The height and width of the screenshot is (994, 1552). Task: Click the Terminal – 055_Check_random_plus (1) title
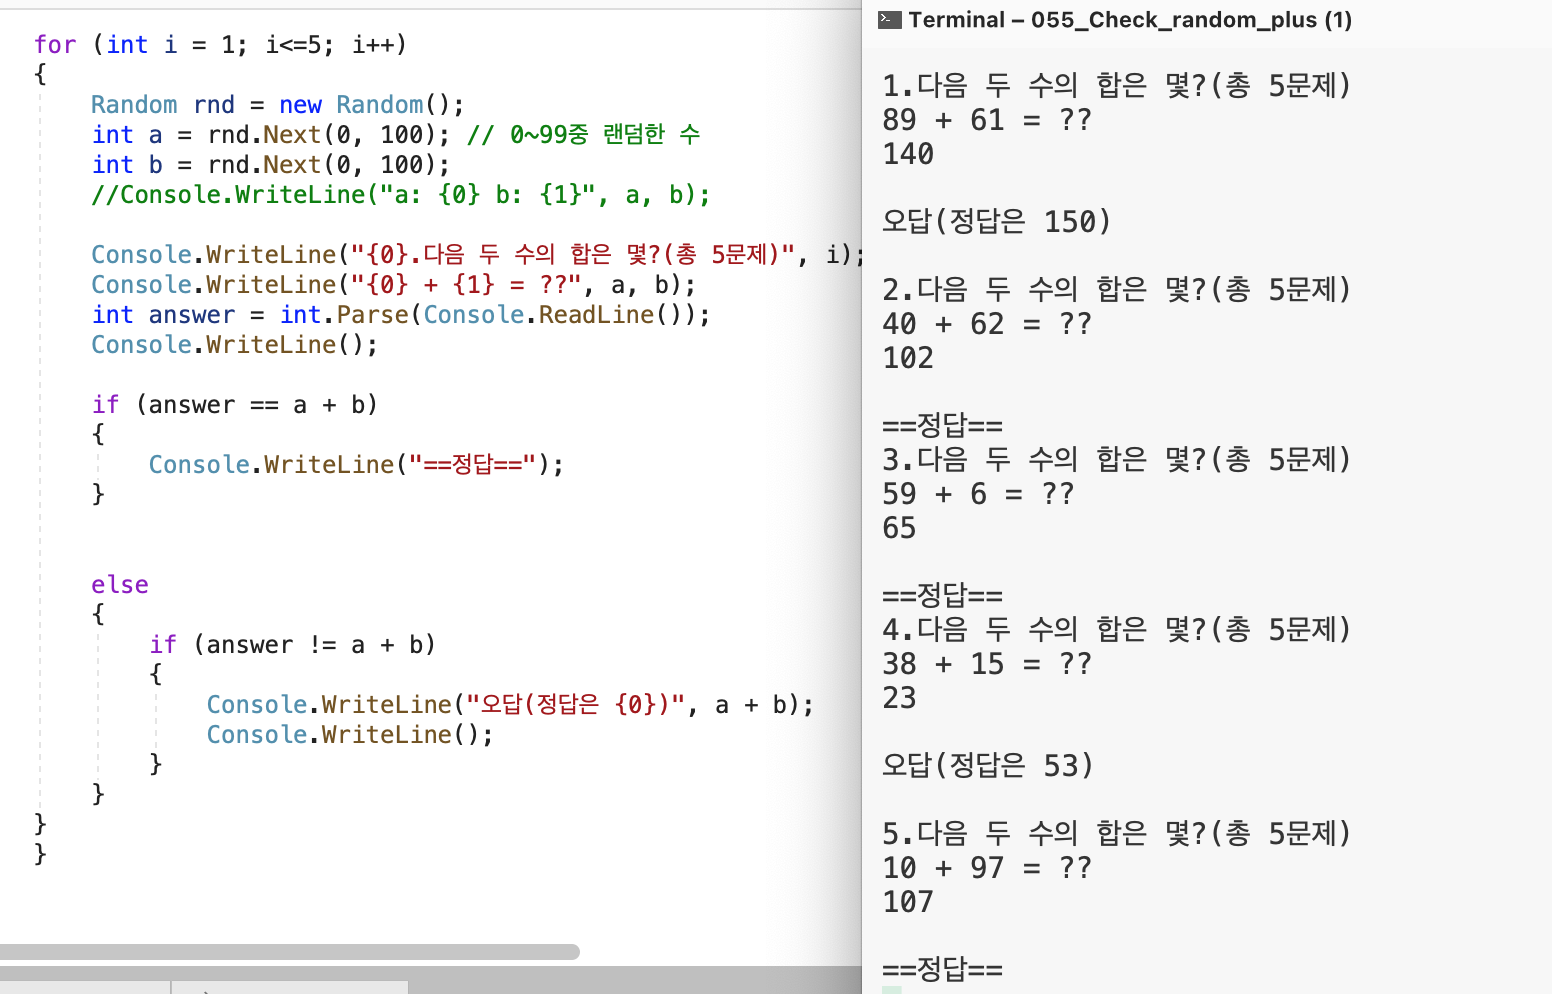1130,20
